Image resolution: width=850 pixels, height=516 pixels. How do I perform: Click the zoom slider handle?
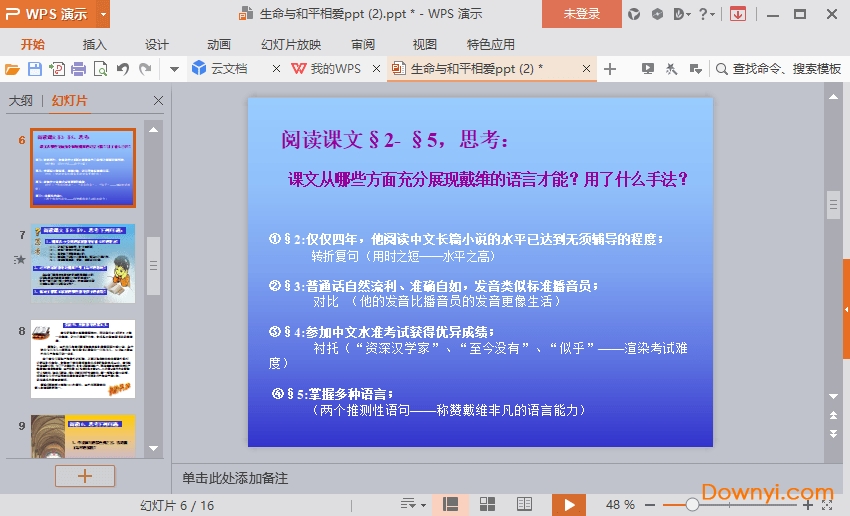(692, 505)
